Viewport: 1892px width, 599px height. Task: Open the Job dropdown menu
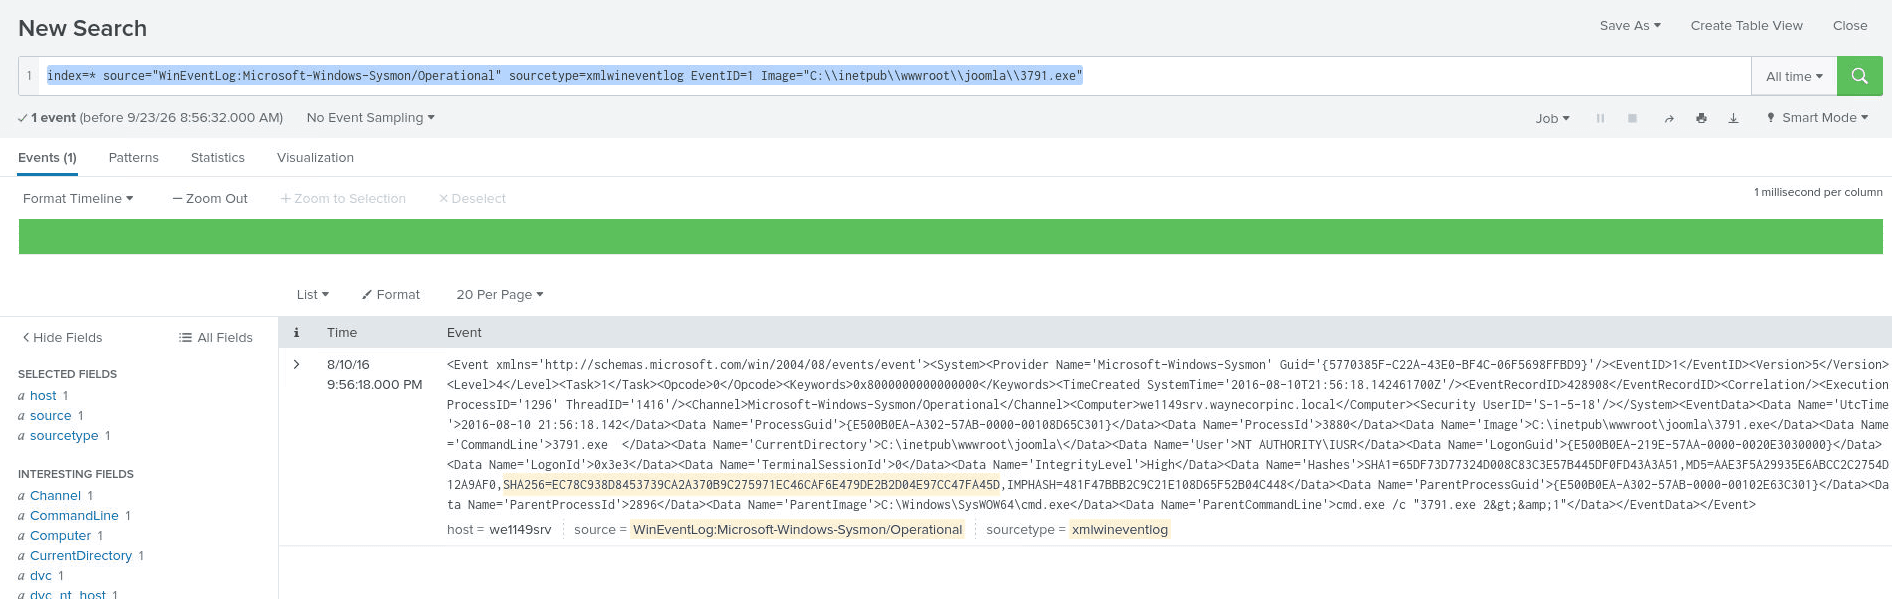[1552, 118]
